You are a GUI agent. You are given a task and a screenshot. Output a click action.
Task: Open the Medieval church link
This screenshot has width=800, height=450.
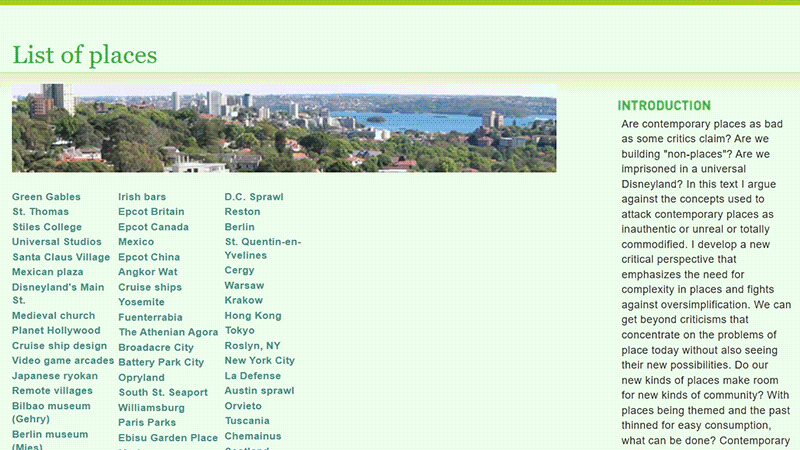(x=54, y=316)
